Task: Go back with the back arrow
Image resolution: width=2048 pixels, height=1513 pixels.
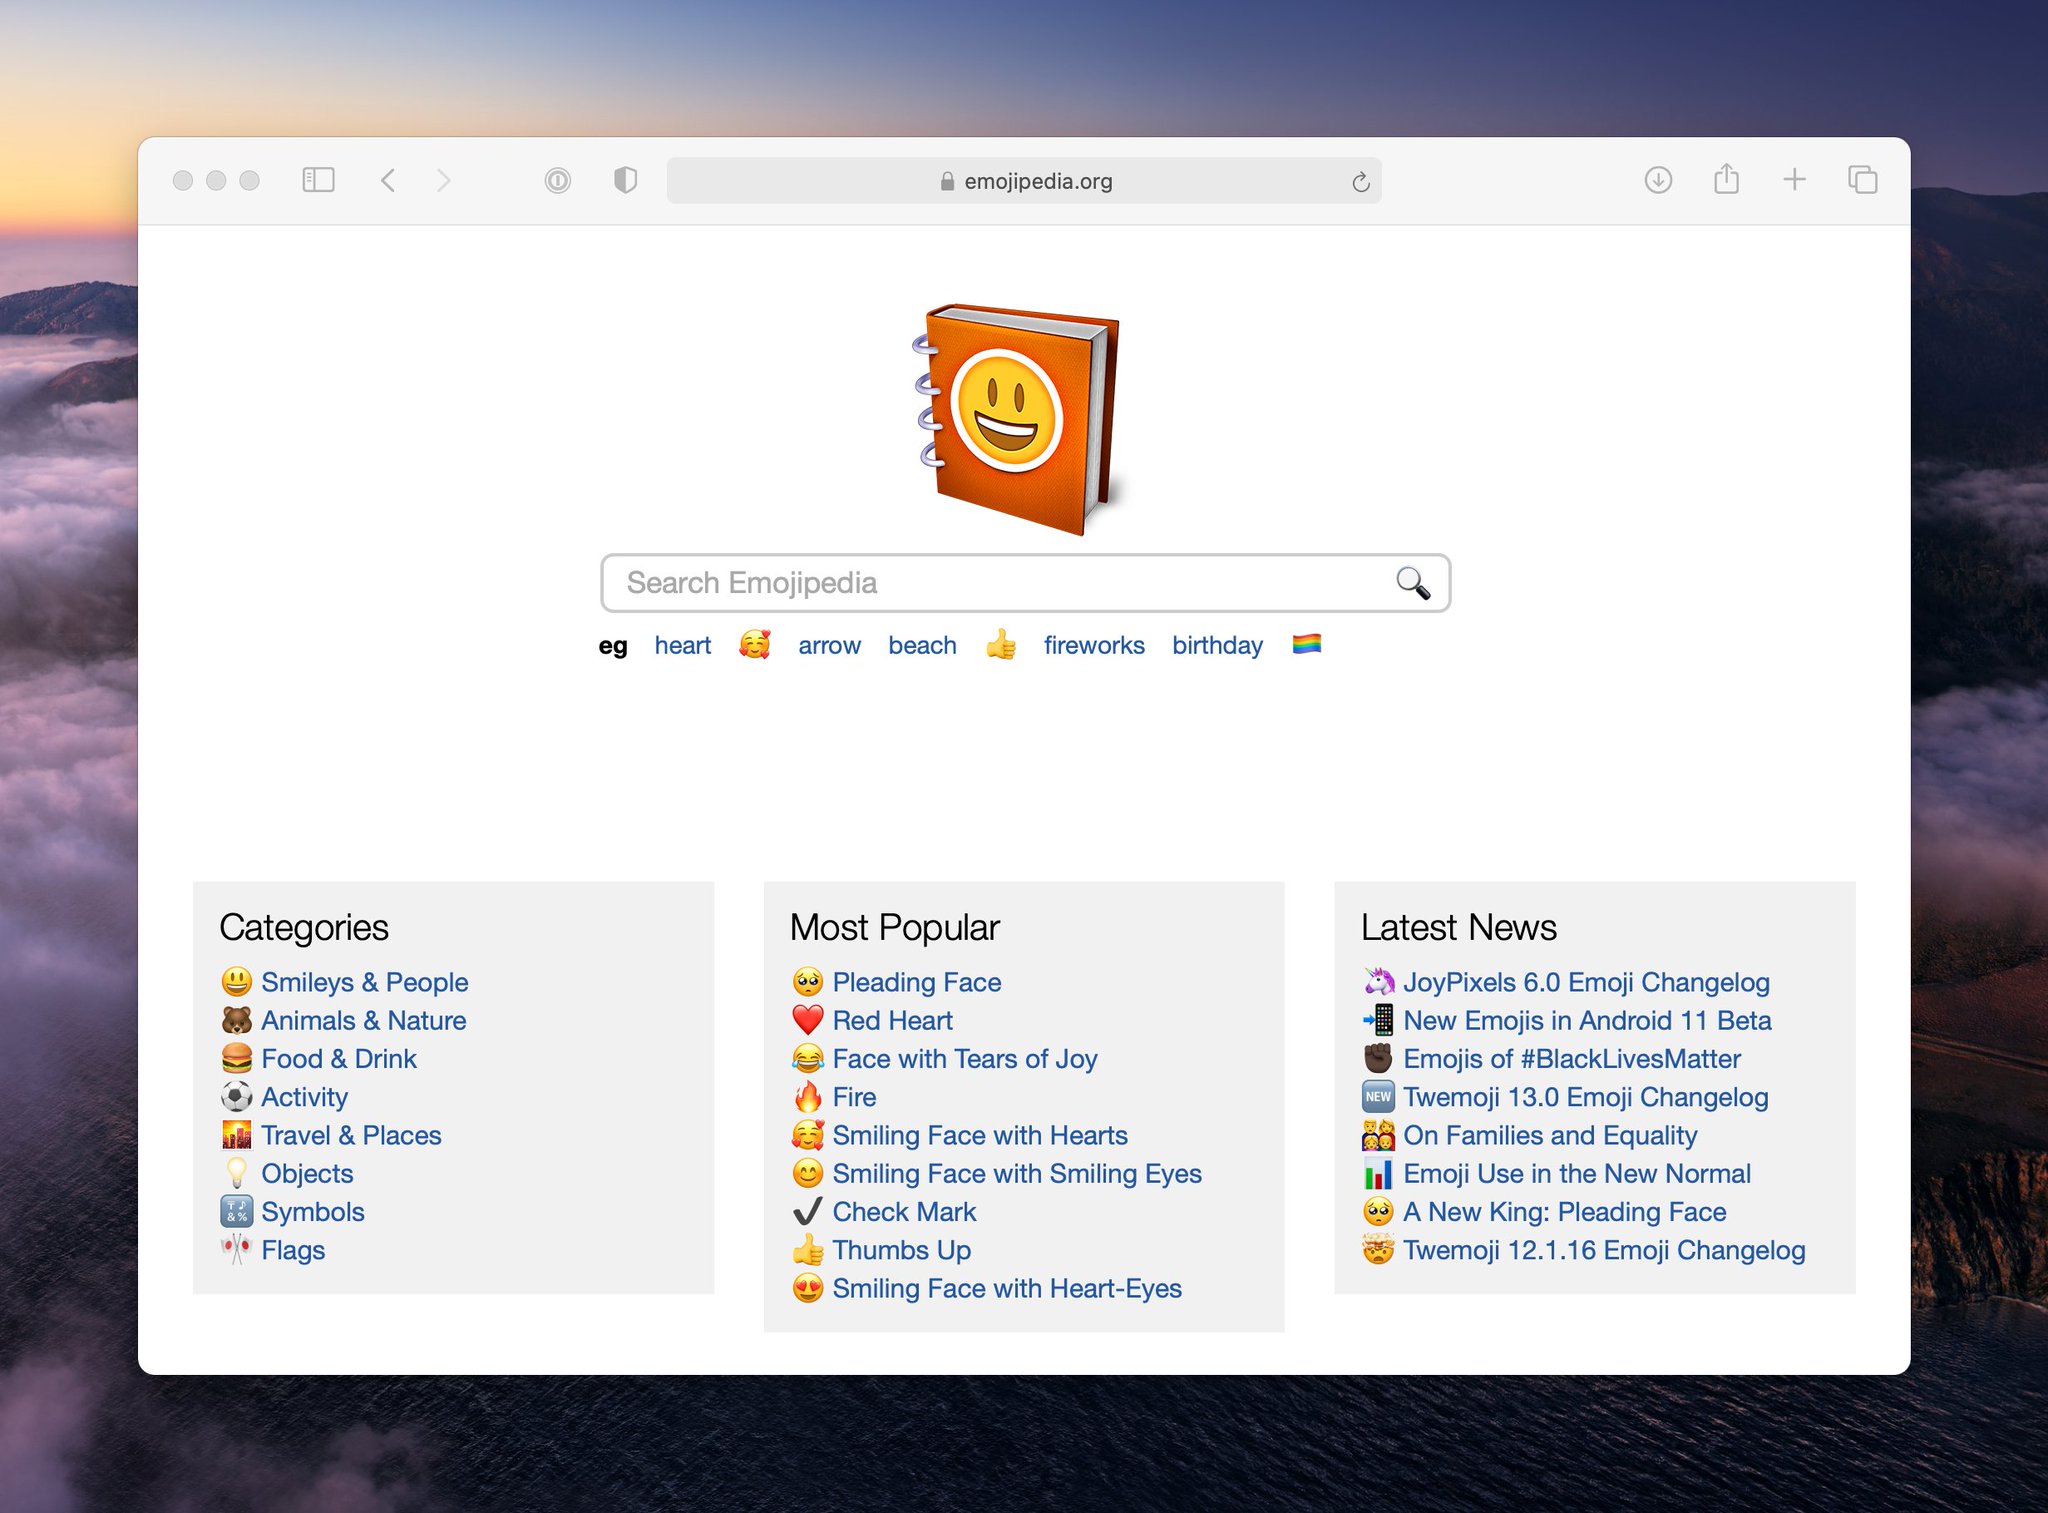Action: pos(389,180)
